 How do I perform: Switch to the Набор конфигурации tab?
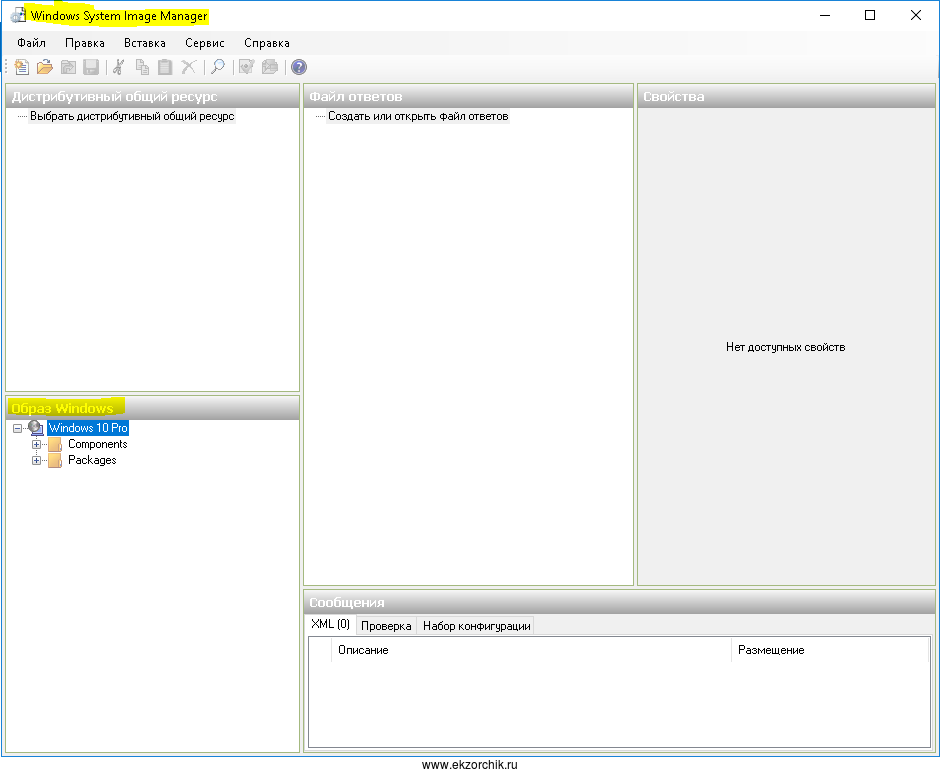(477, 626)
